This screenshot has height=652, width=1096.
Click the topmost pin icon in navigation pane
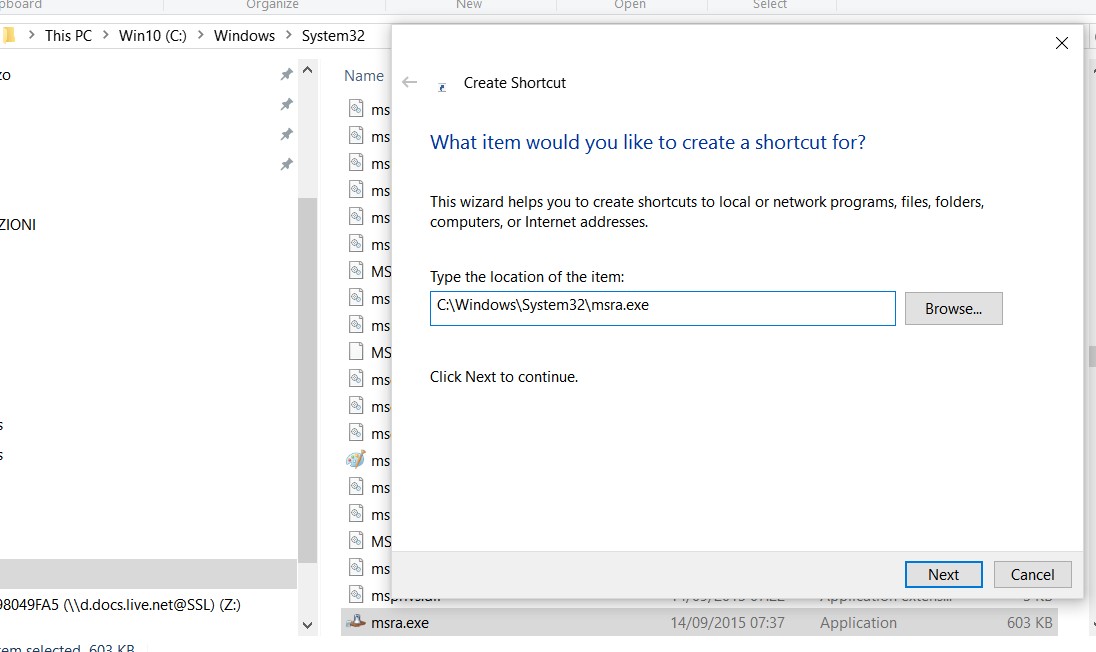[287, 75]
